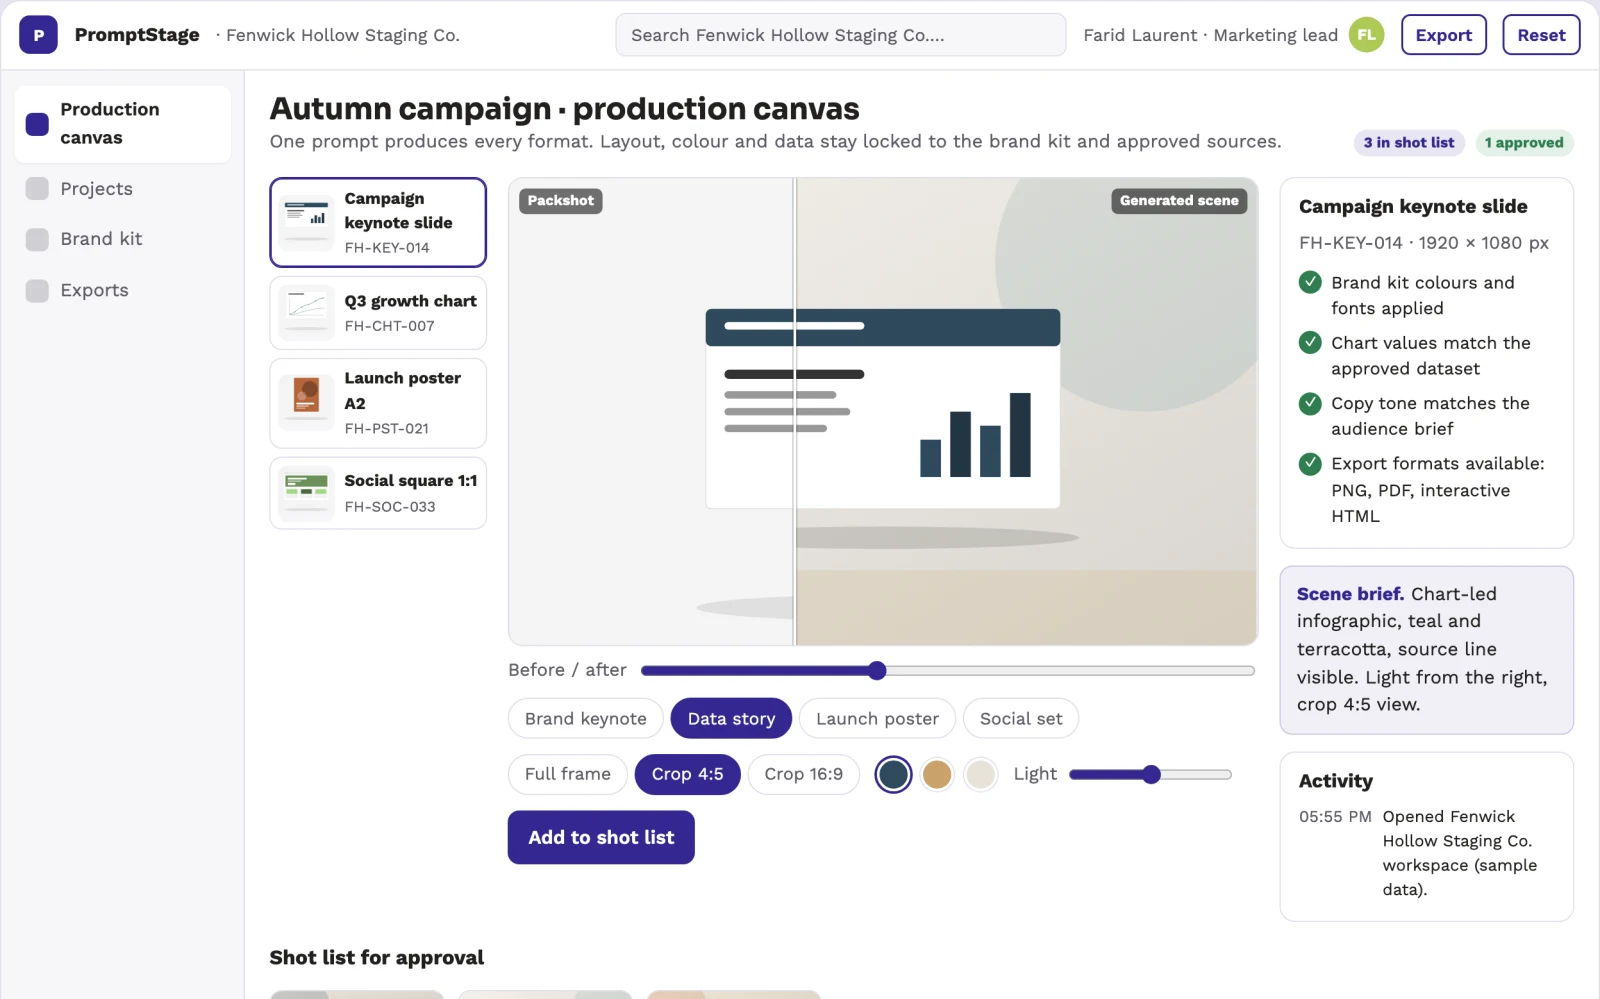Viewport: 1600px width, 999px height.
Task: Click the Add to shot list button
Action: click(x=601, y=837)
